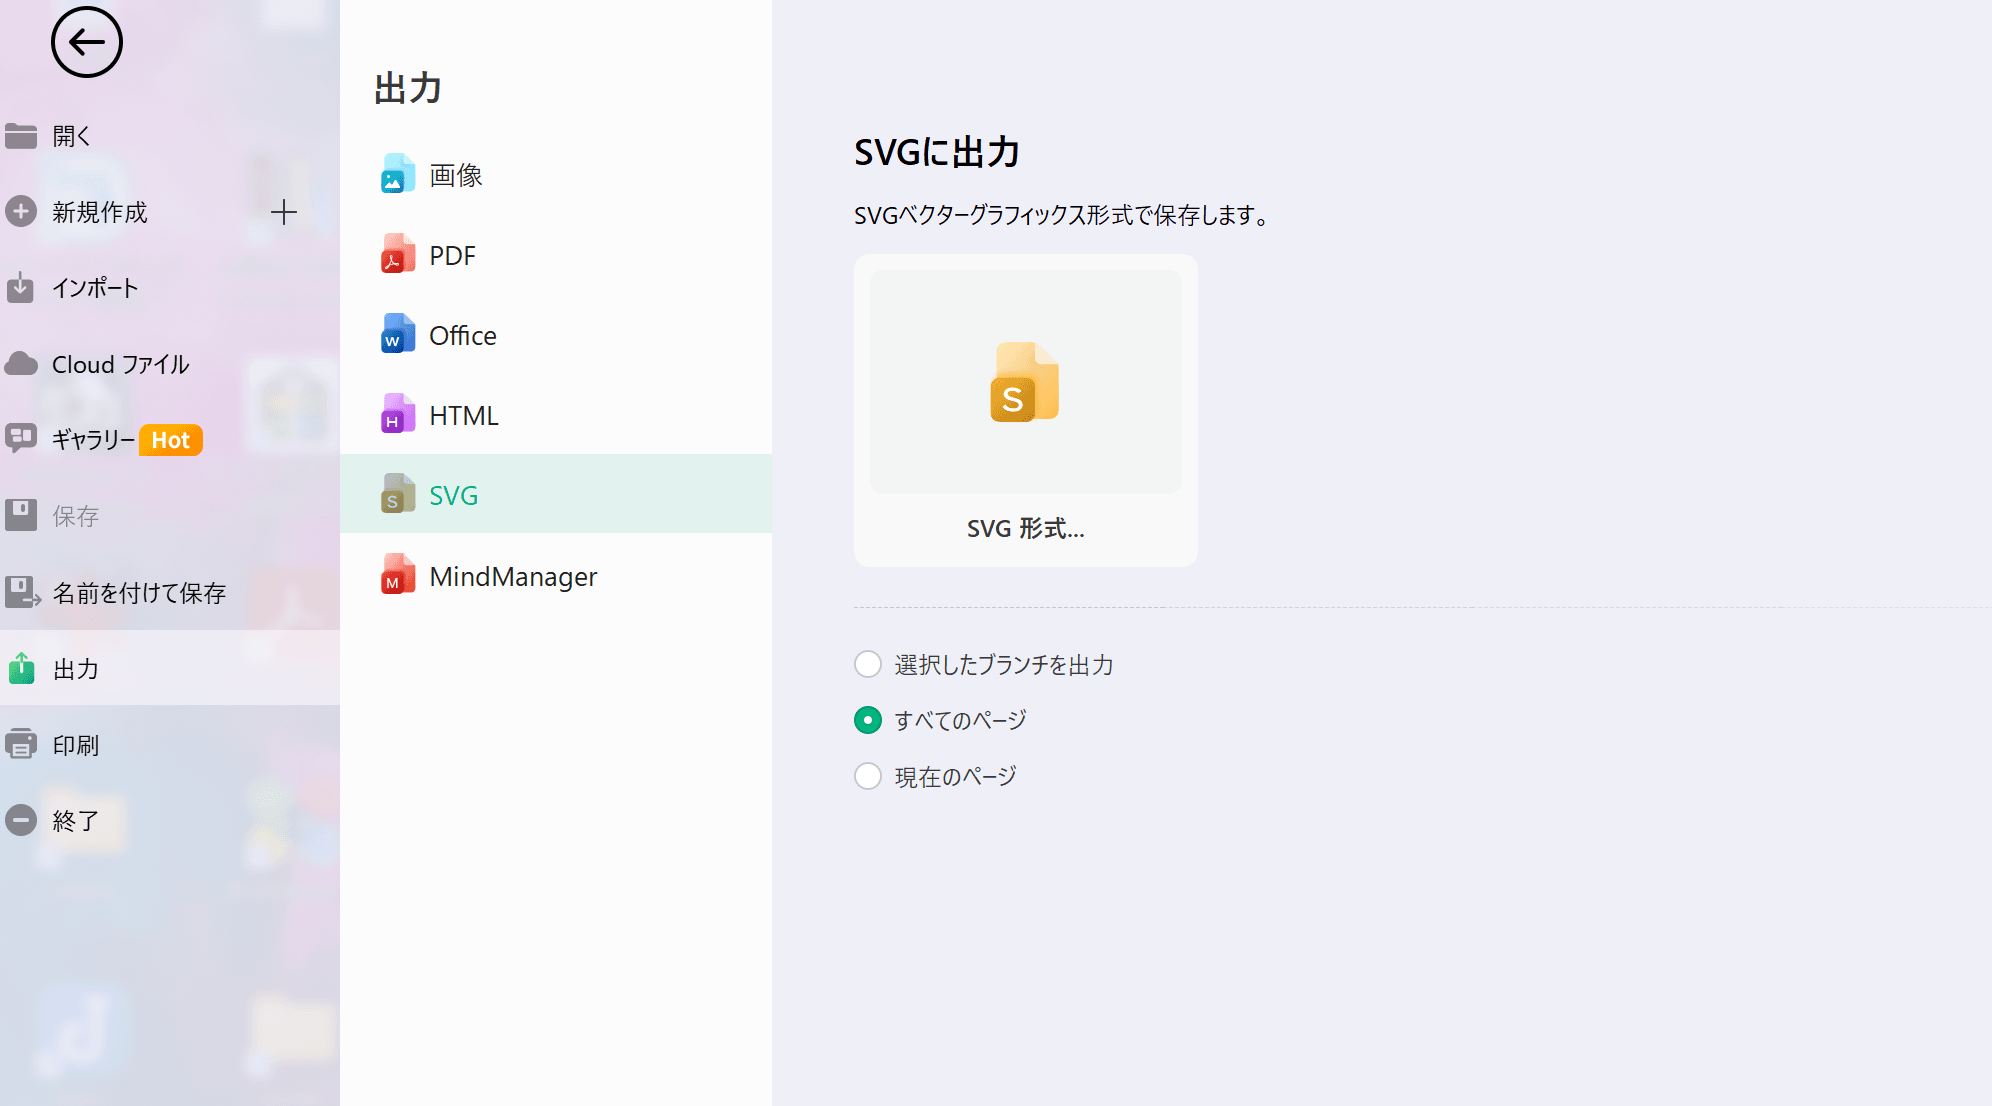Click the minus circle icon for 終了
1992x1106 pixels.
(x=21, y=820)
